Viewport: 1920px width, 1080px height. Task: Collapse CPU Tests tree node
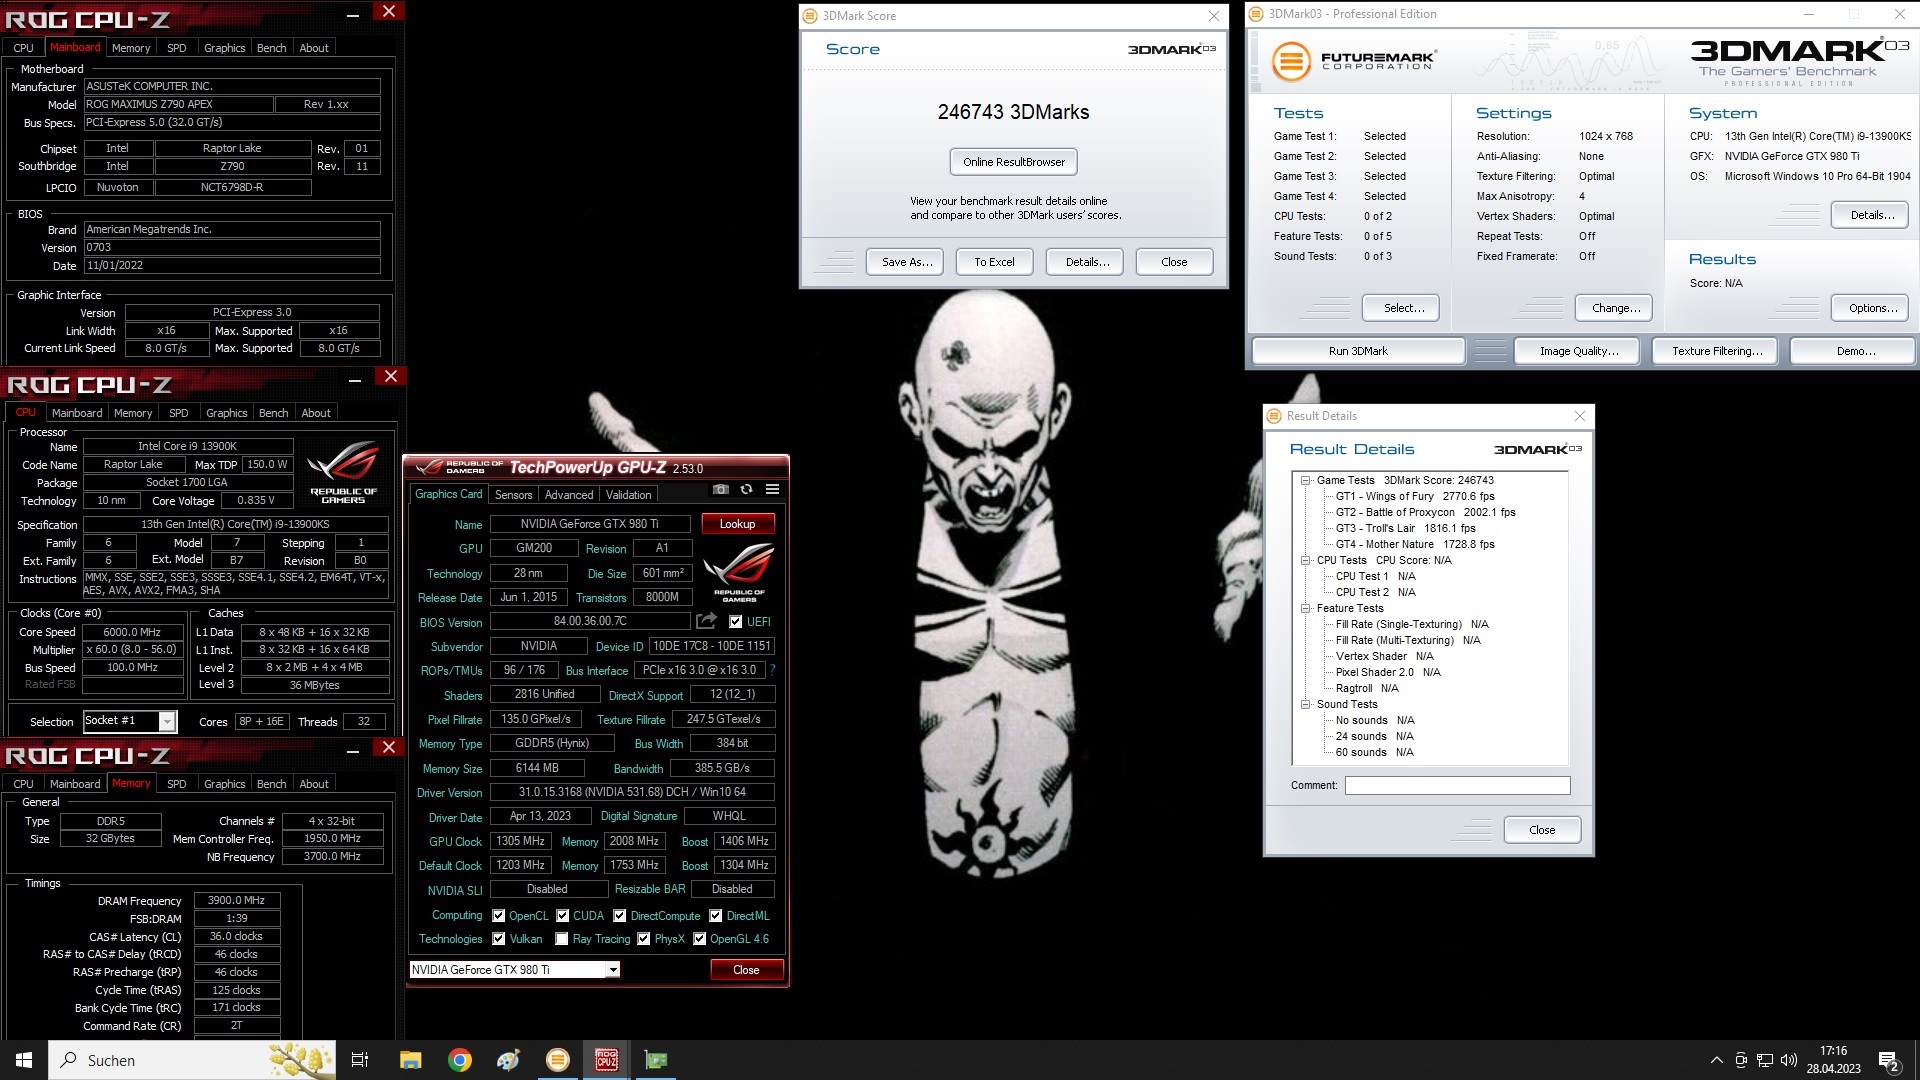tap(1305, 560)
